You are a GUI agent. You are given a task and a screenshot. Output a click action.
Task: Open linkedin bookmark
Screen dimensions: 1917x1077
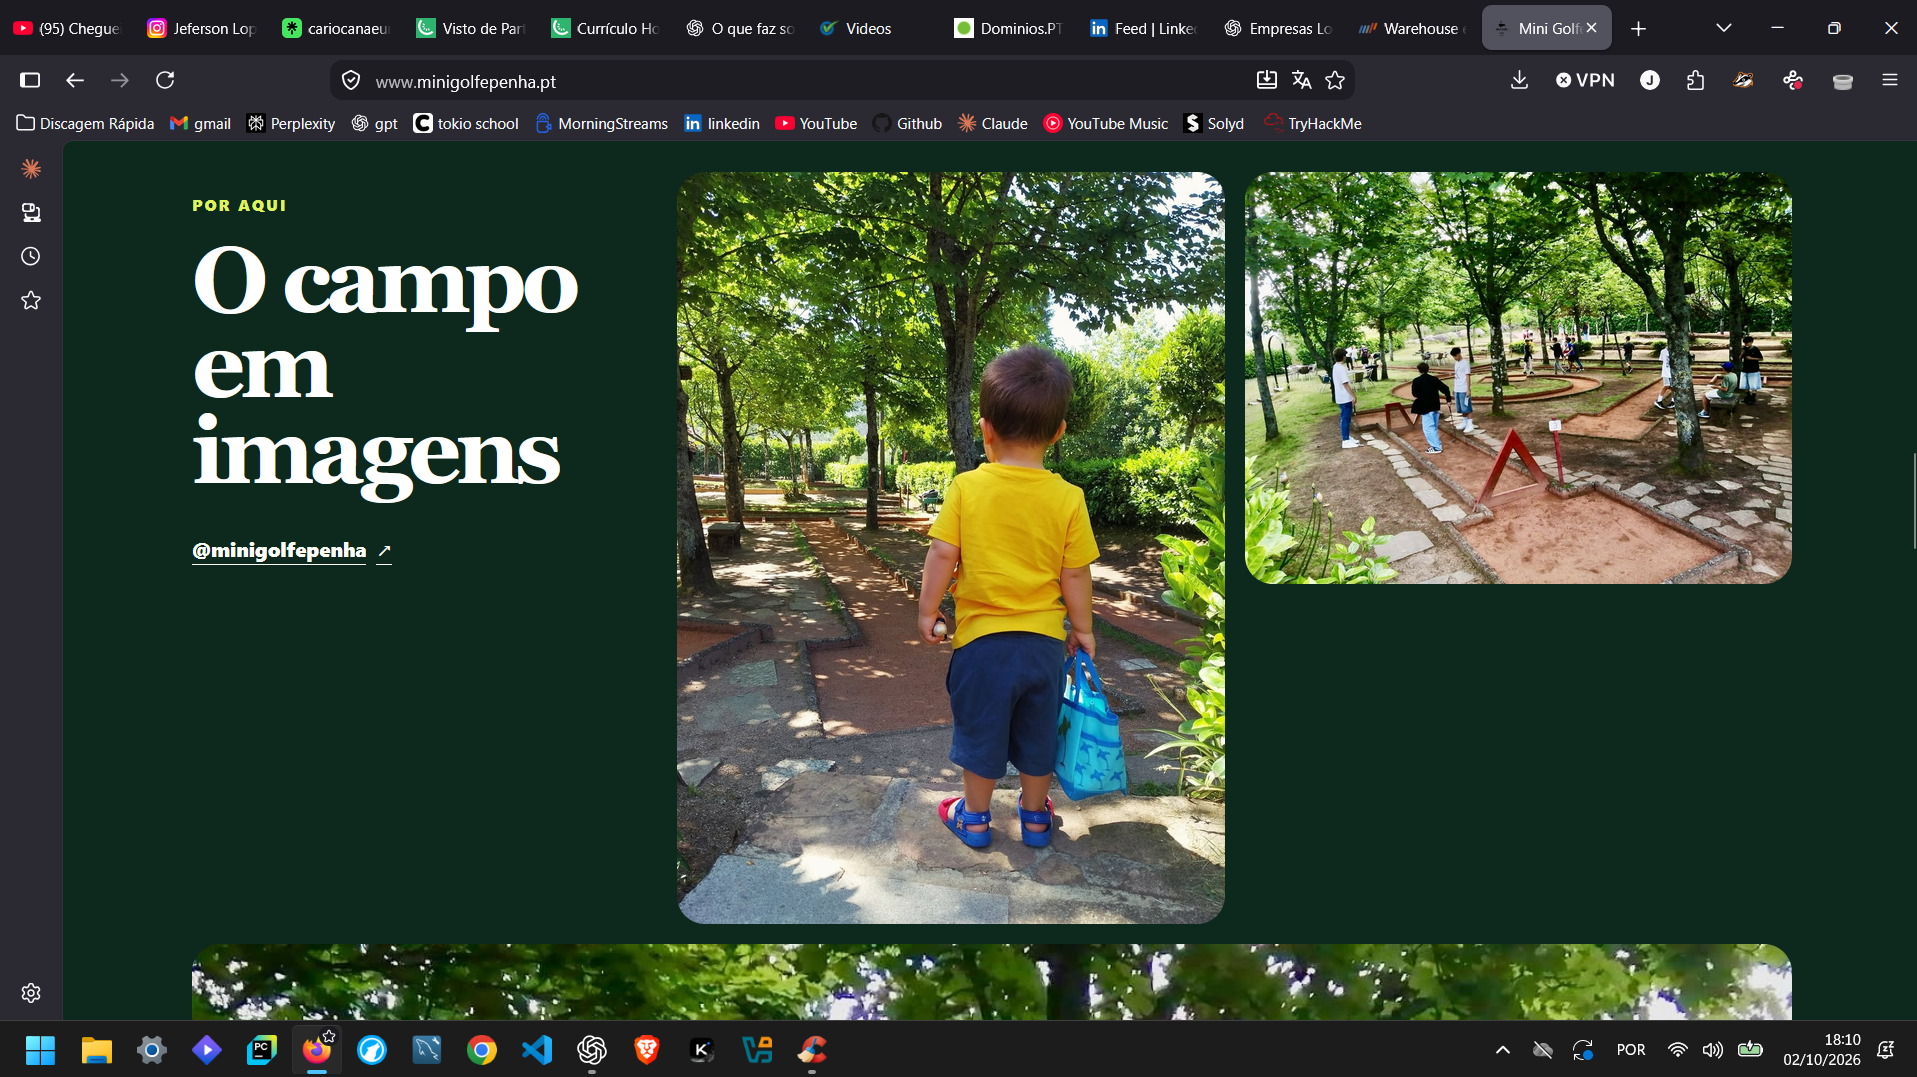pyautogui.click(x=722, y=123)
